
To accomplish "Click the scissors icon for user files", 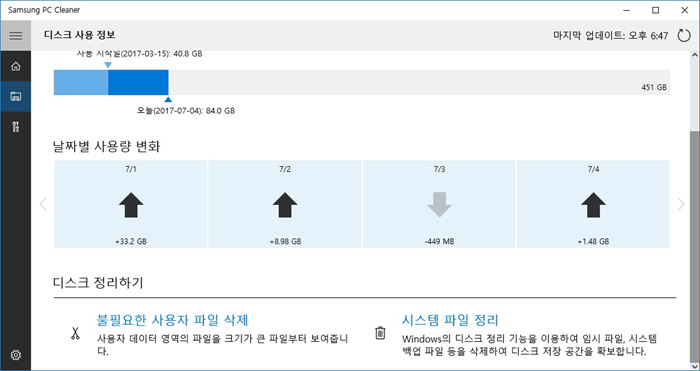I will click(x=75, y=333).
